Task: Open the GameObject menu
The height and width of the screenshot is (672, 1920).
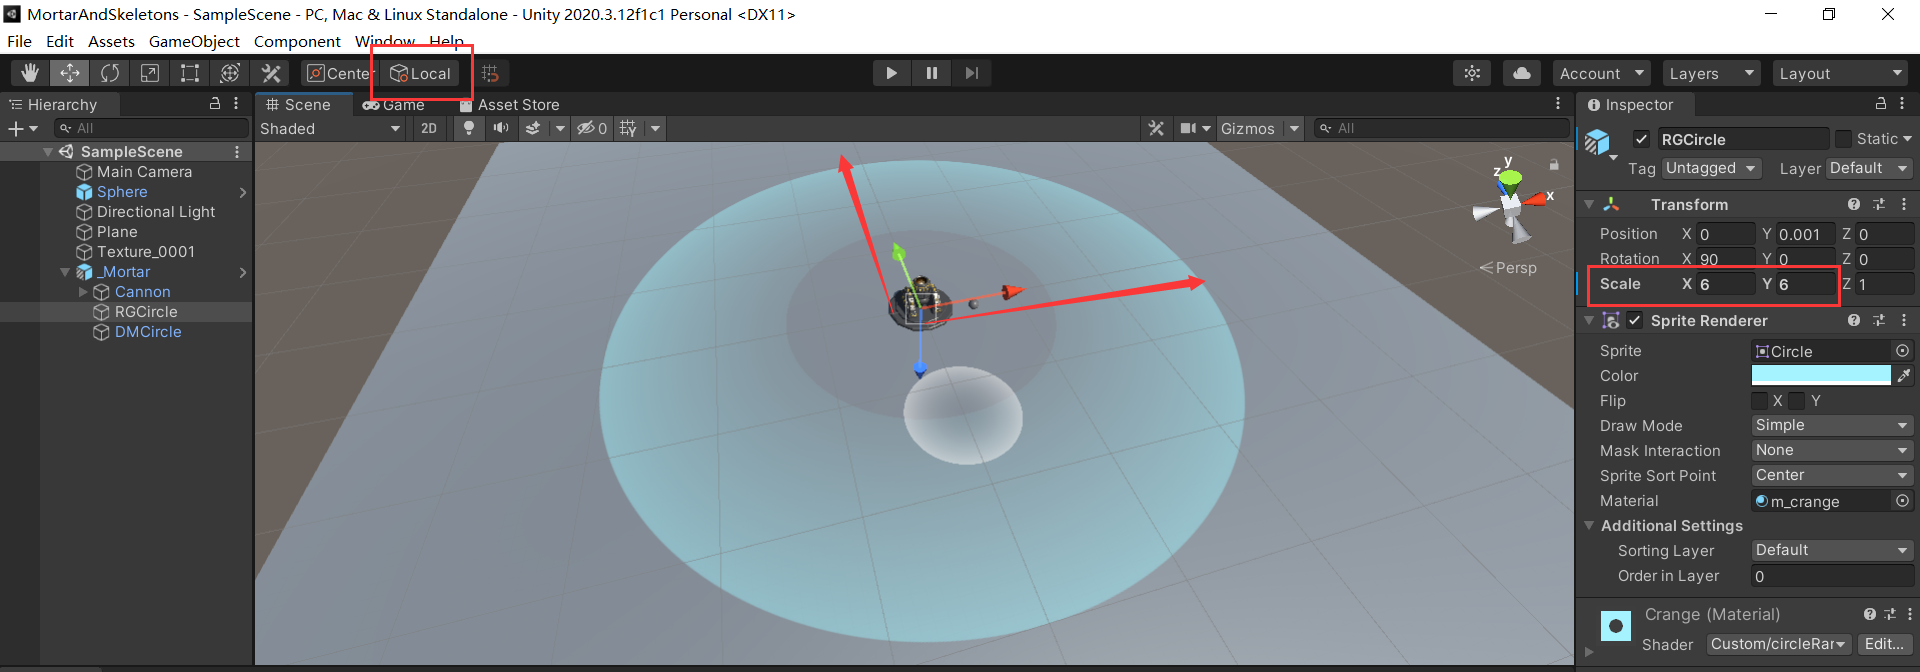Action: click(194, 41)
